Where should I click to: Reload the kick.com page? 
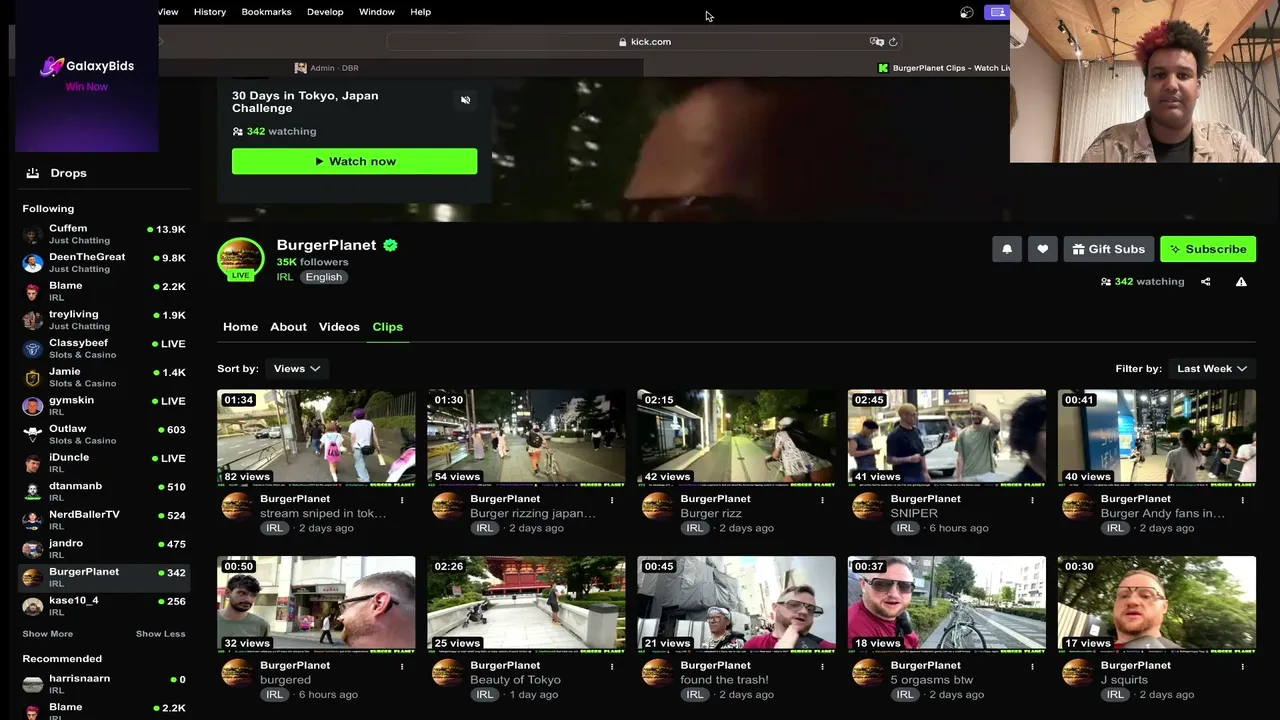[x=893, y=42]
